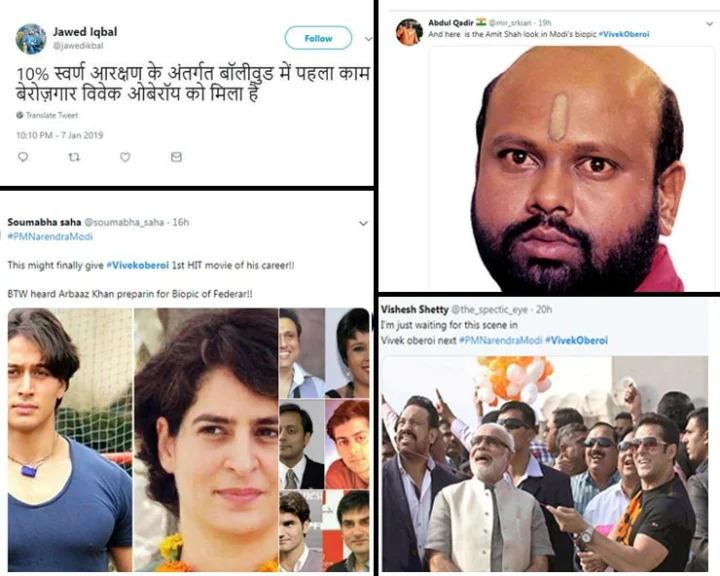Click the @jawedikbal handle
Screen dimensions: 720x576
click(x=78, y=45)
